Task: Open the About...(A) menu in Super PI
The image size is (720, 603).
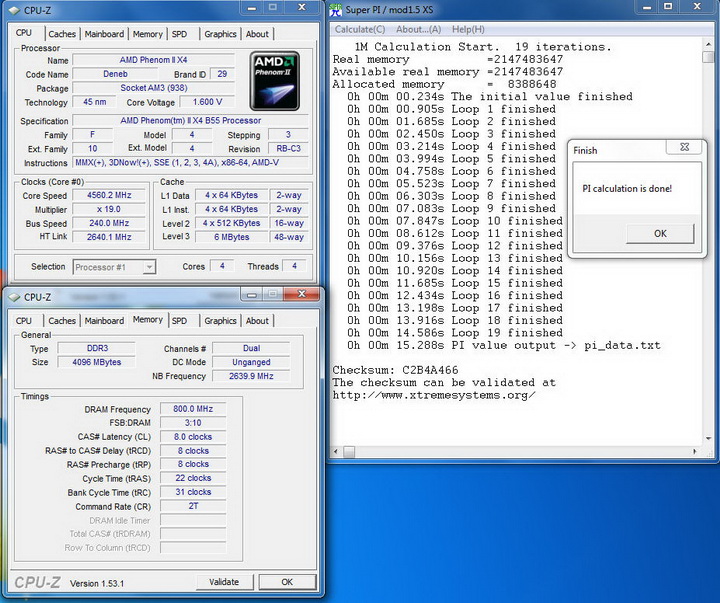Action: 418,29
